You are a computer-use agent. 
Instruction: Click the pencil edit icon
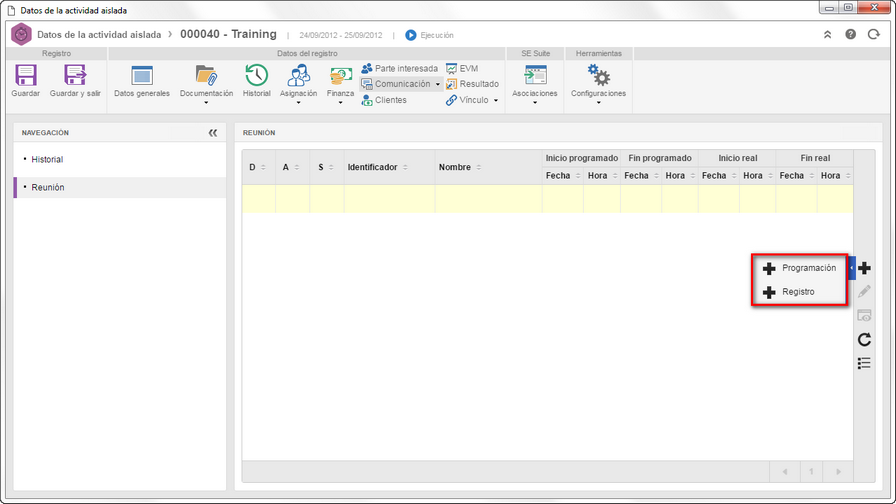865,292
